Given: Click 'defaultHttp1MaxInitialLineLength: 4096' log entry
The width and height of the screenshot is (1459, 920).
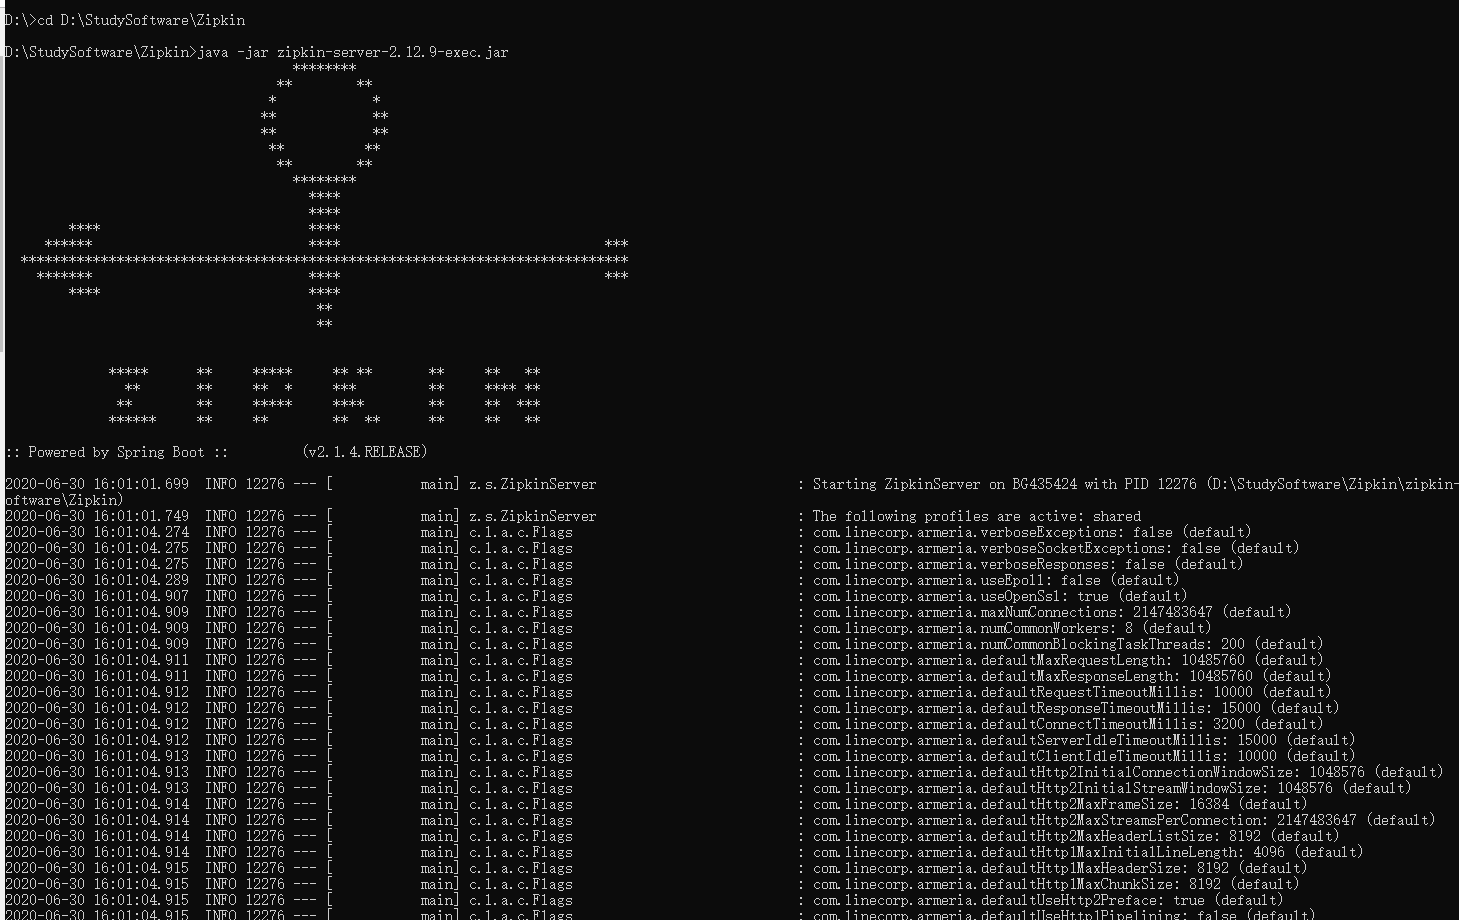Looking at the screenshot, I should click(x=1133, y=852).
